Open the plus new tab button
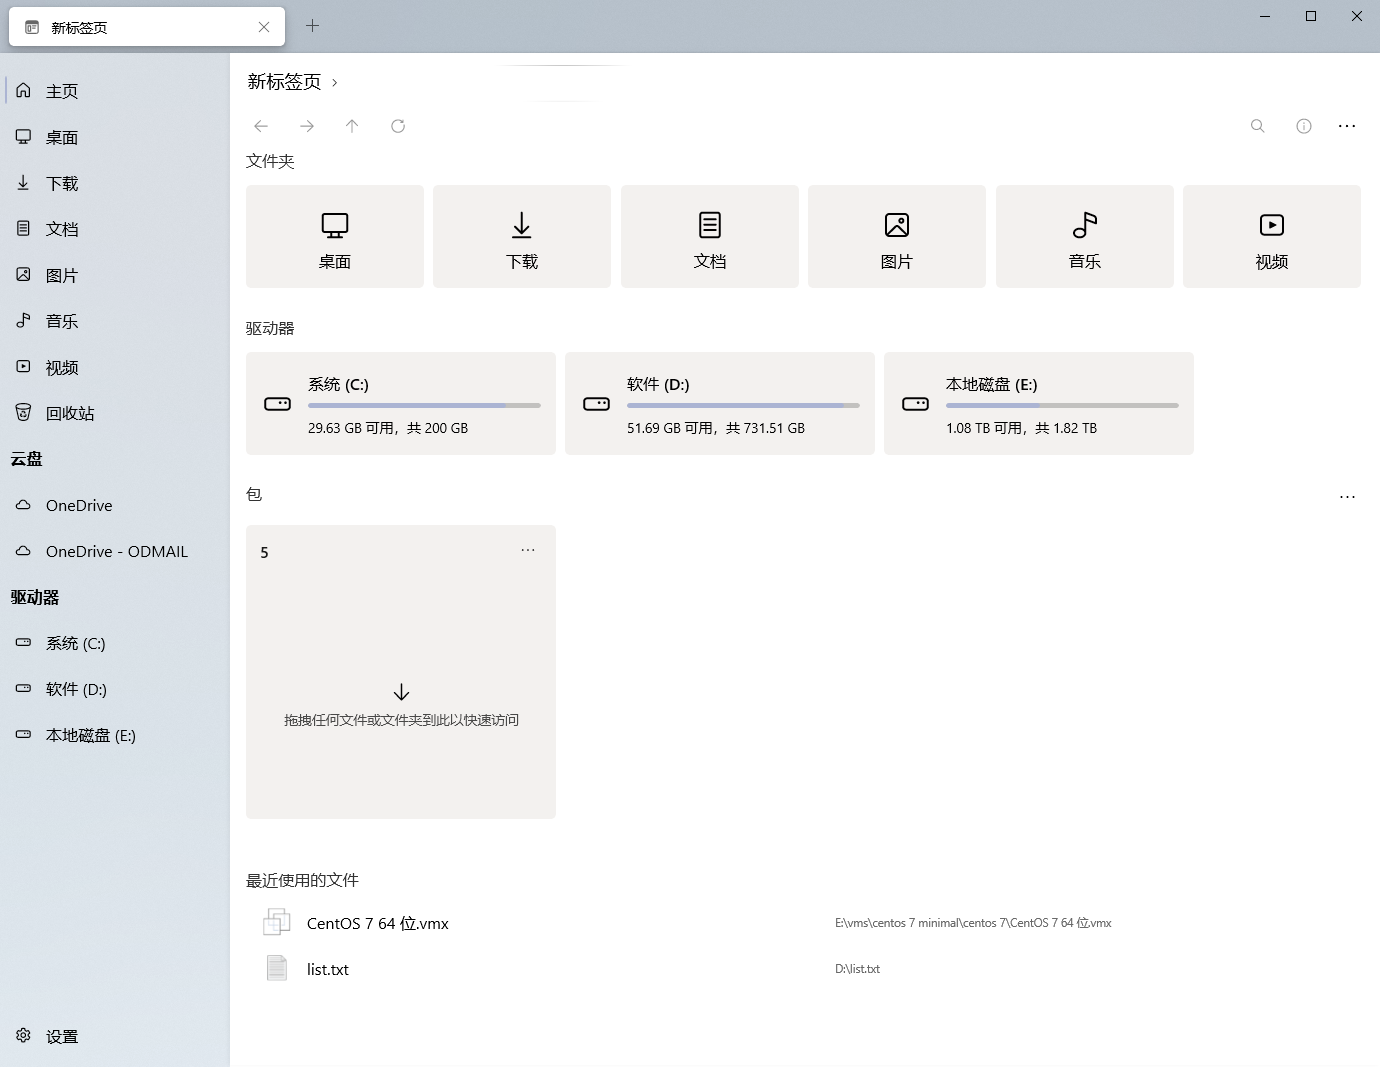Image resolution: width=1380 pixels, height=1067 pixels. (x=312, y=26)
